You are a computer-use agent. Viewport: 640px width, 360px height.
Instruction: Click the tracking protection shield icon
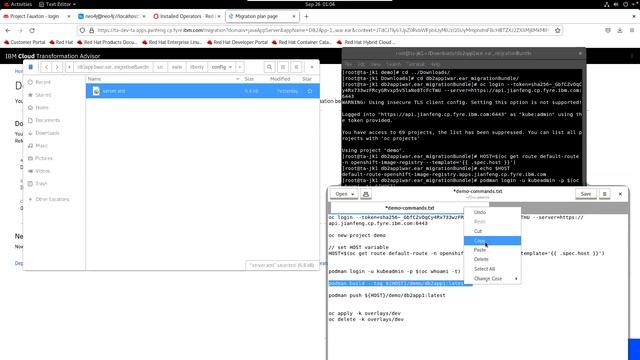pos(82,30)
